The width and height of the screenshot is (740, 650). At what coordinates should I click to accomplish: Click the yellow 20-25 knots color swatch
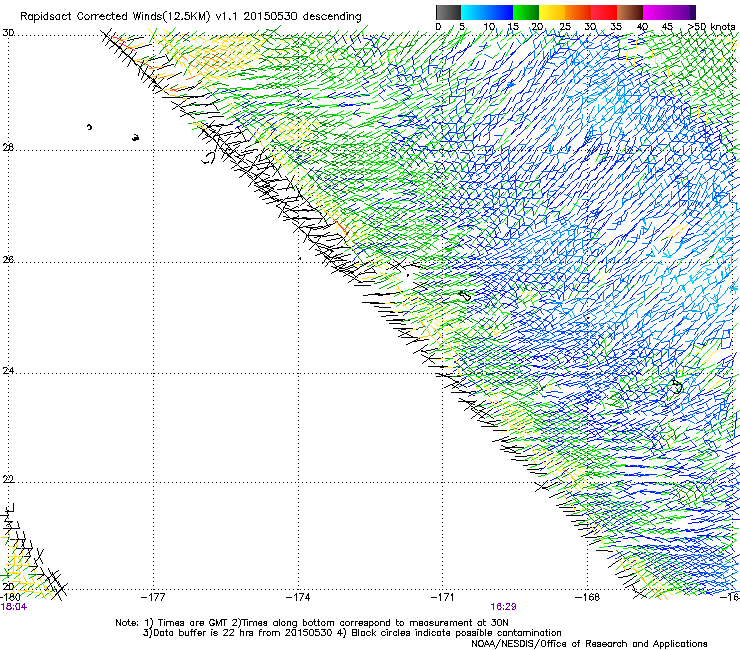pos(552,12)
